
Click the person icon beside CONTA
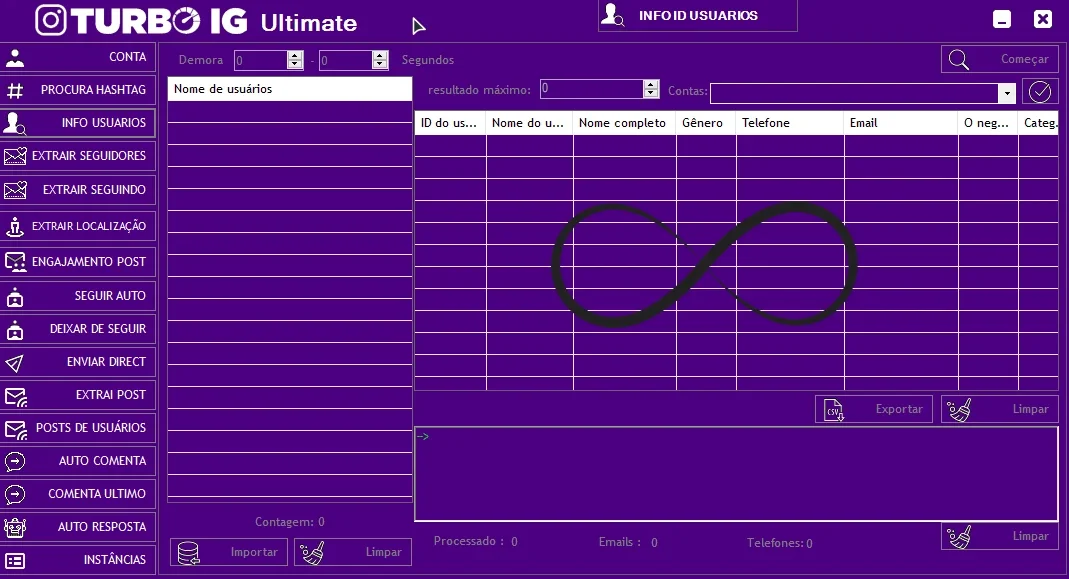click(15, 58)
